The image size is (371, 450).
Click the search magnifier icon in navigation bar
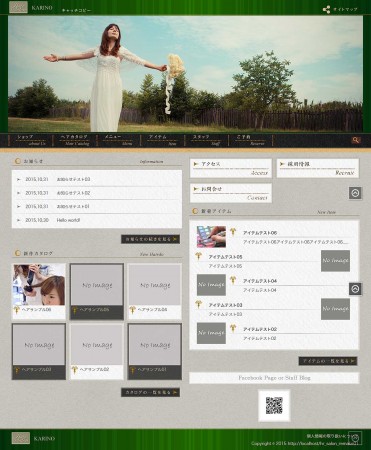pyautogui.click(x=356, y=140)
